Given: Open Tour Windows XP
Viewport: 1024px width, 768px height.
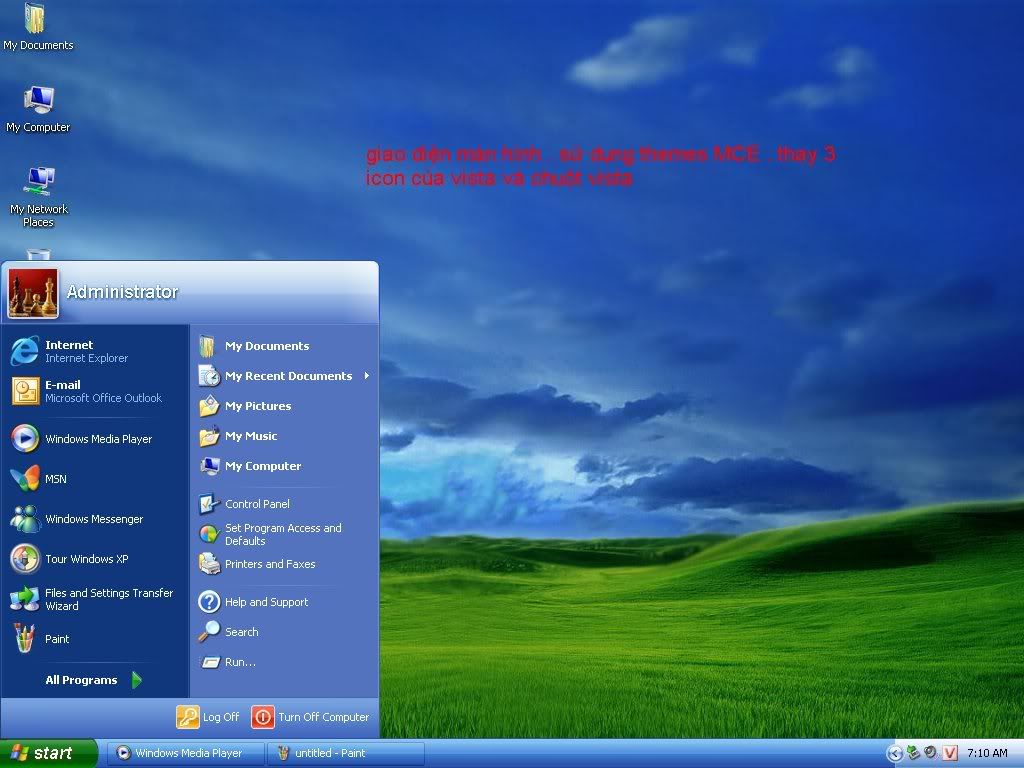Looking at the screenshot, I should pos(95,559).
